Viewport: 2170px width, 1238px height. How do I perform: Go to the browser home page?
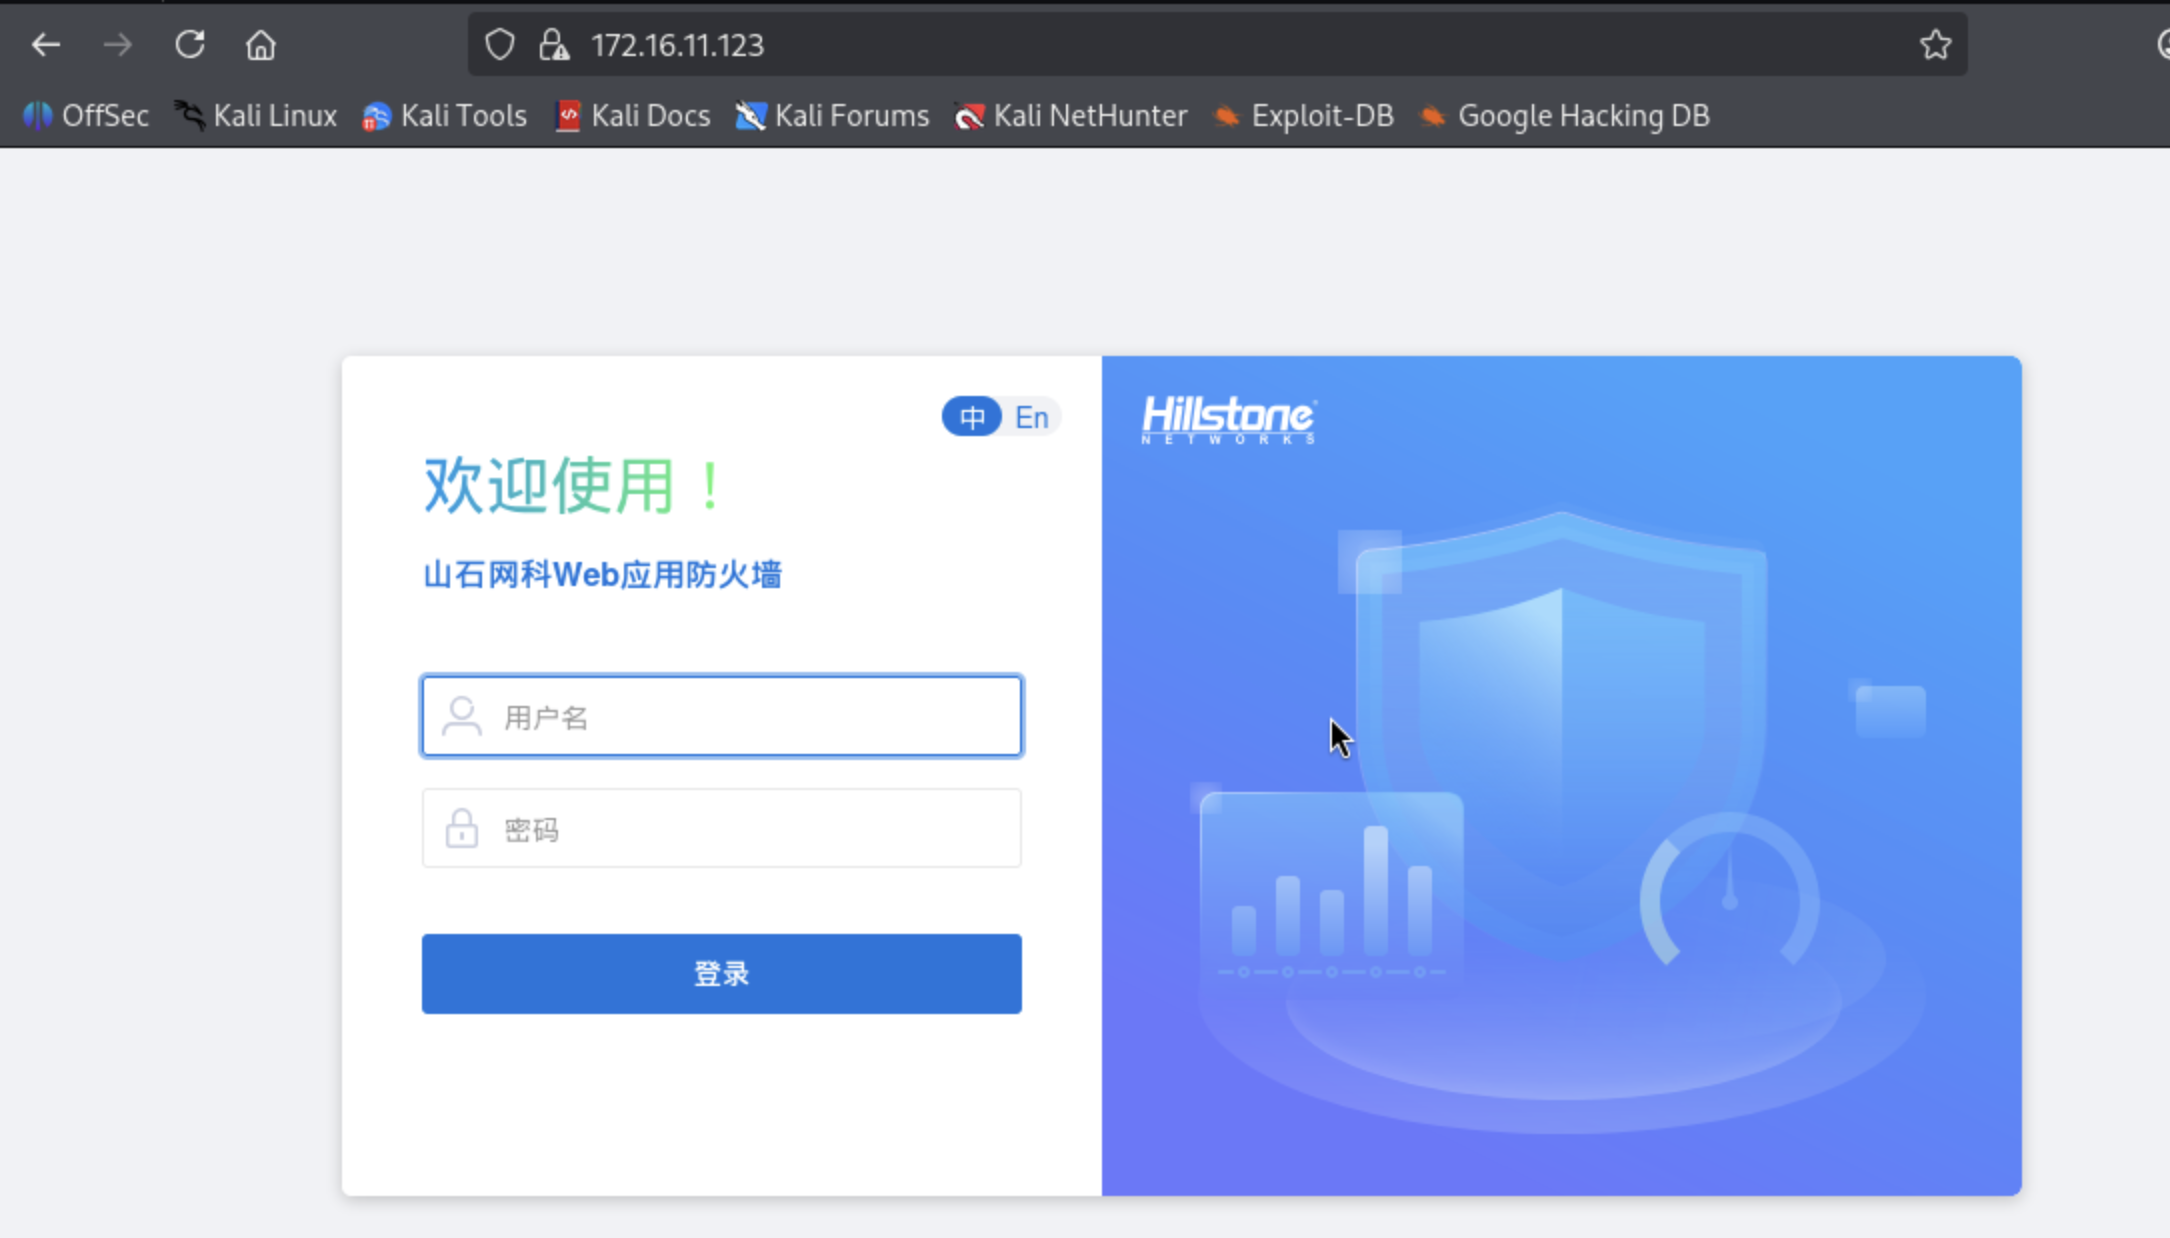(261, 45)
